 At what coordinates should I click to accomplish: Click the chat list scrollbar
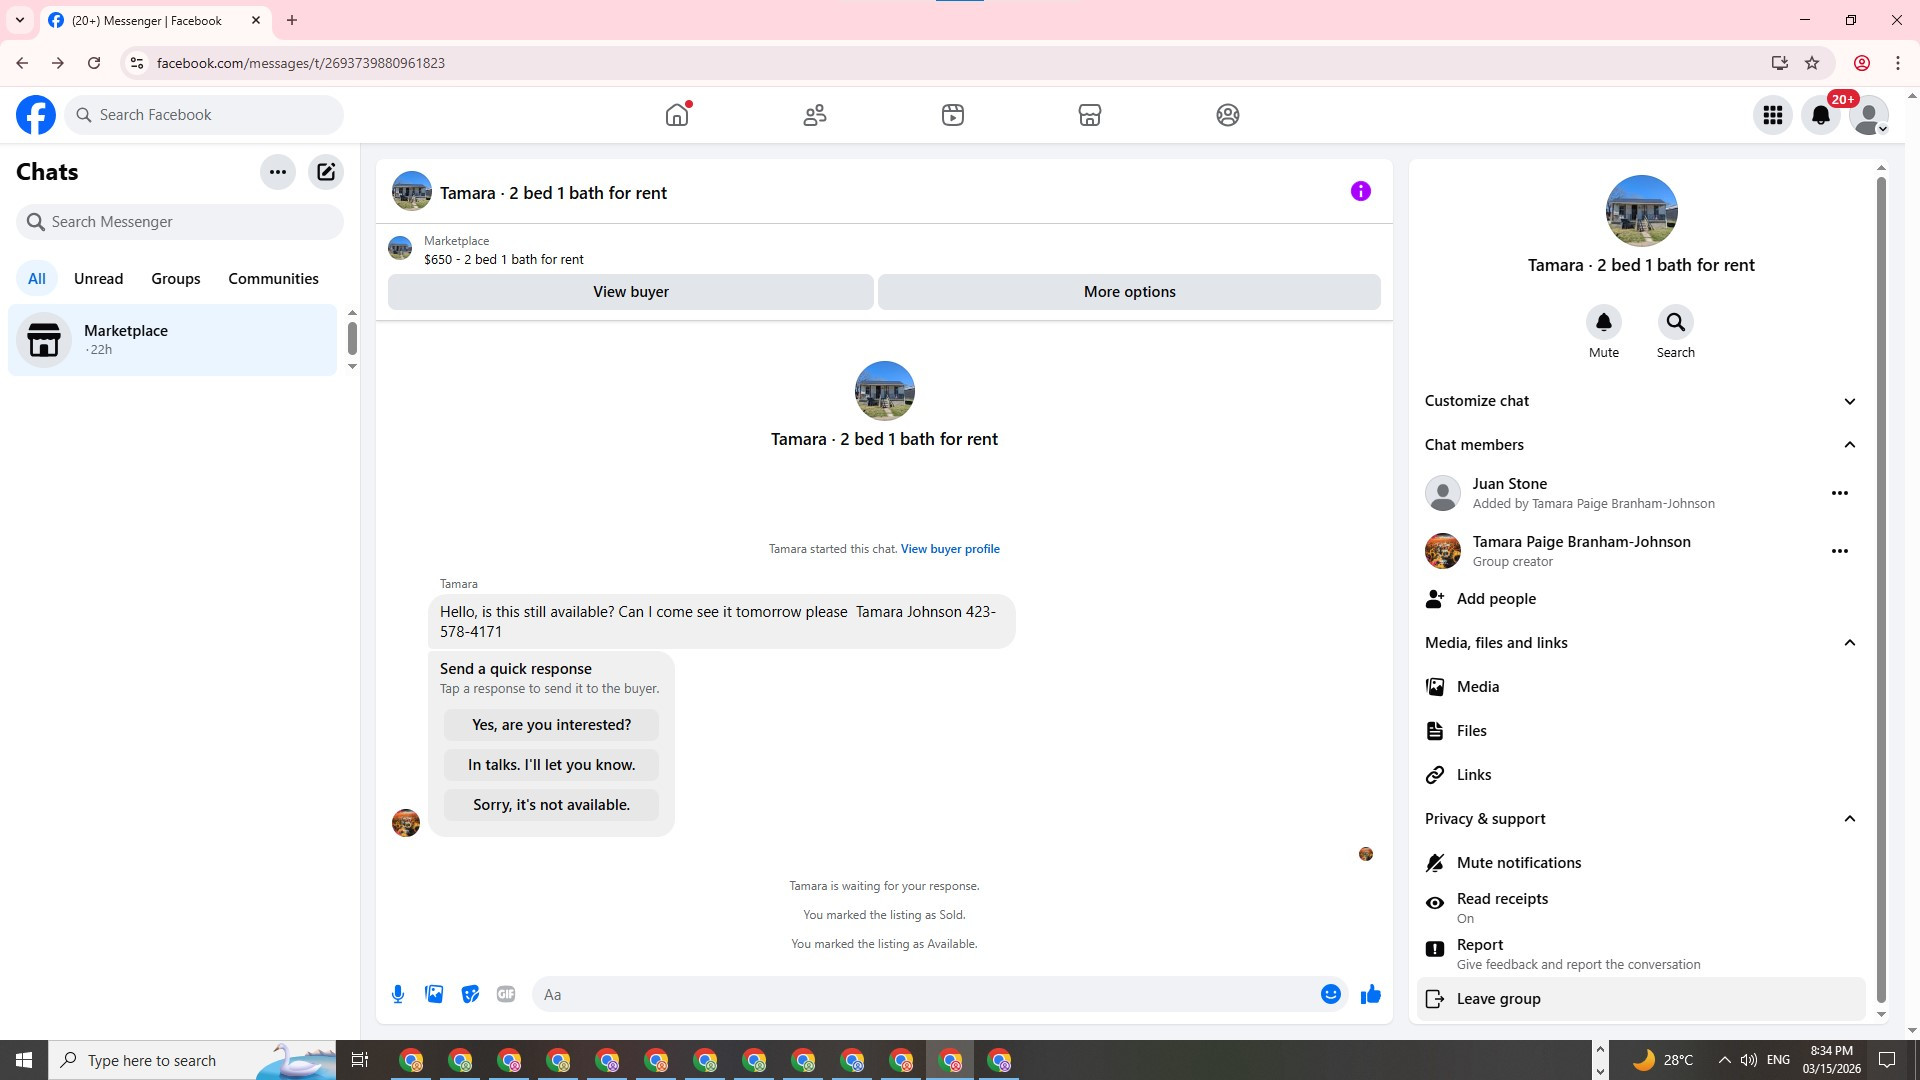[352, 338]
